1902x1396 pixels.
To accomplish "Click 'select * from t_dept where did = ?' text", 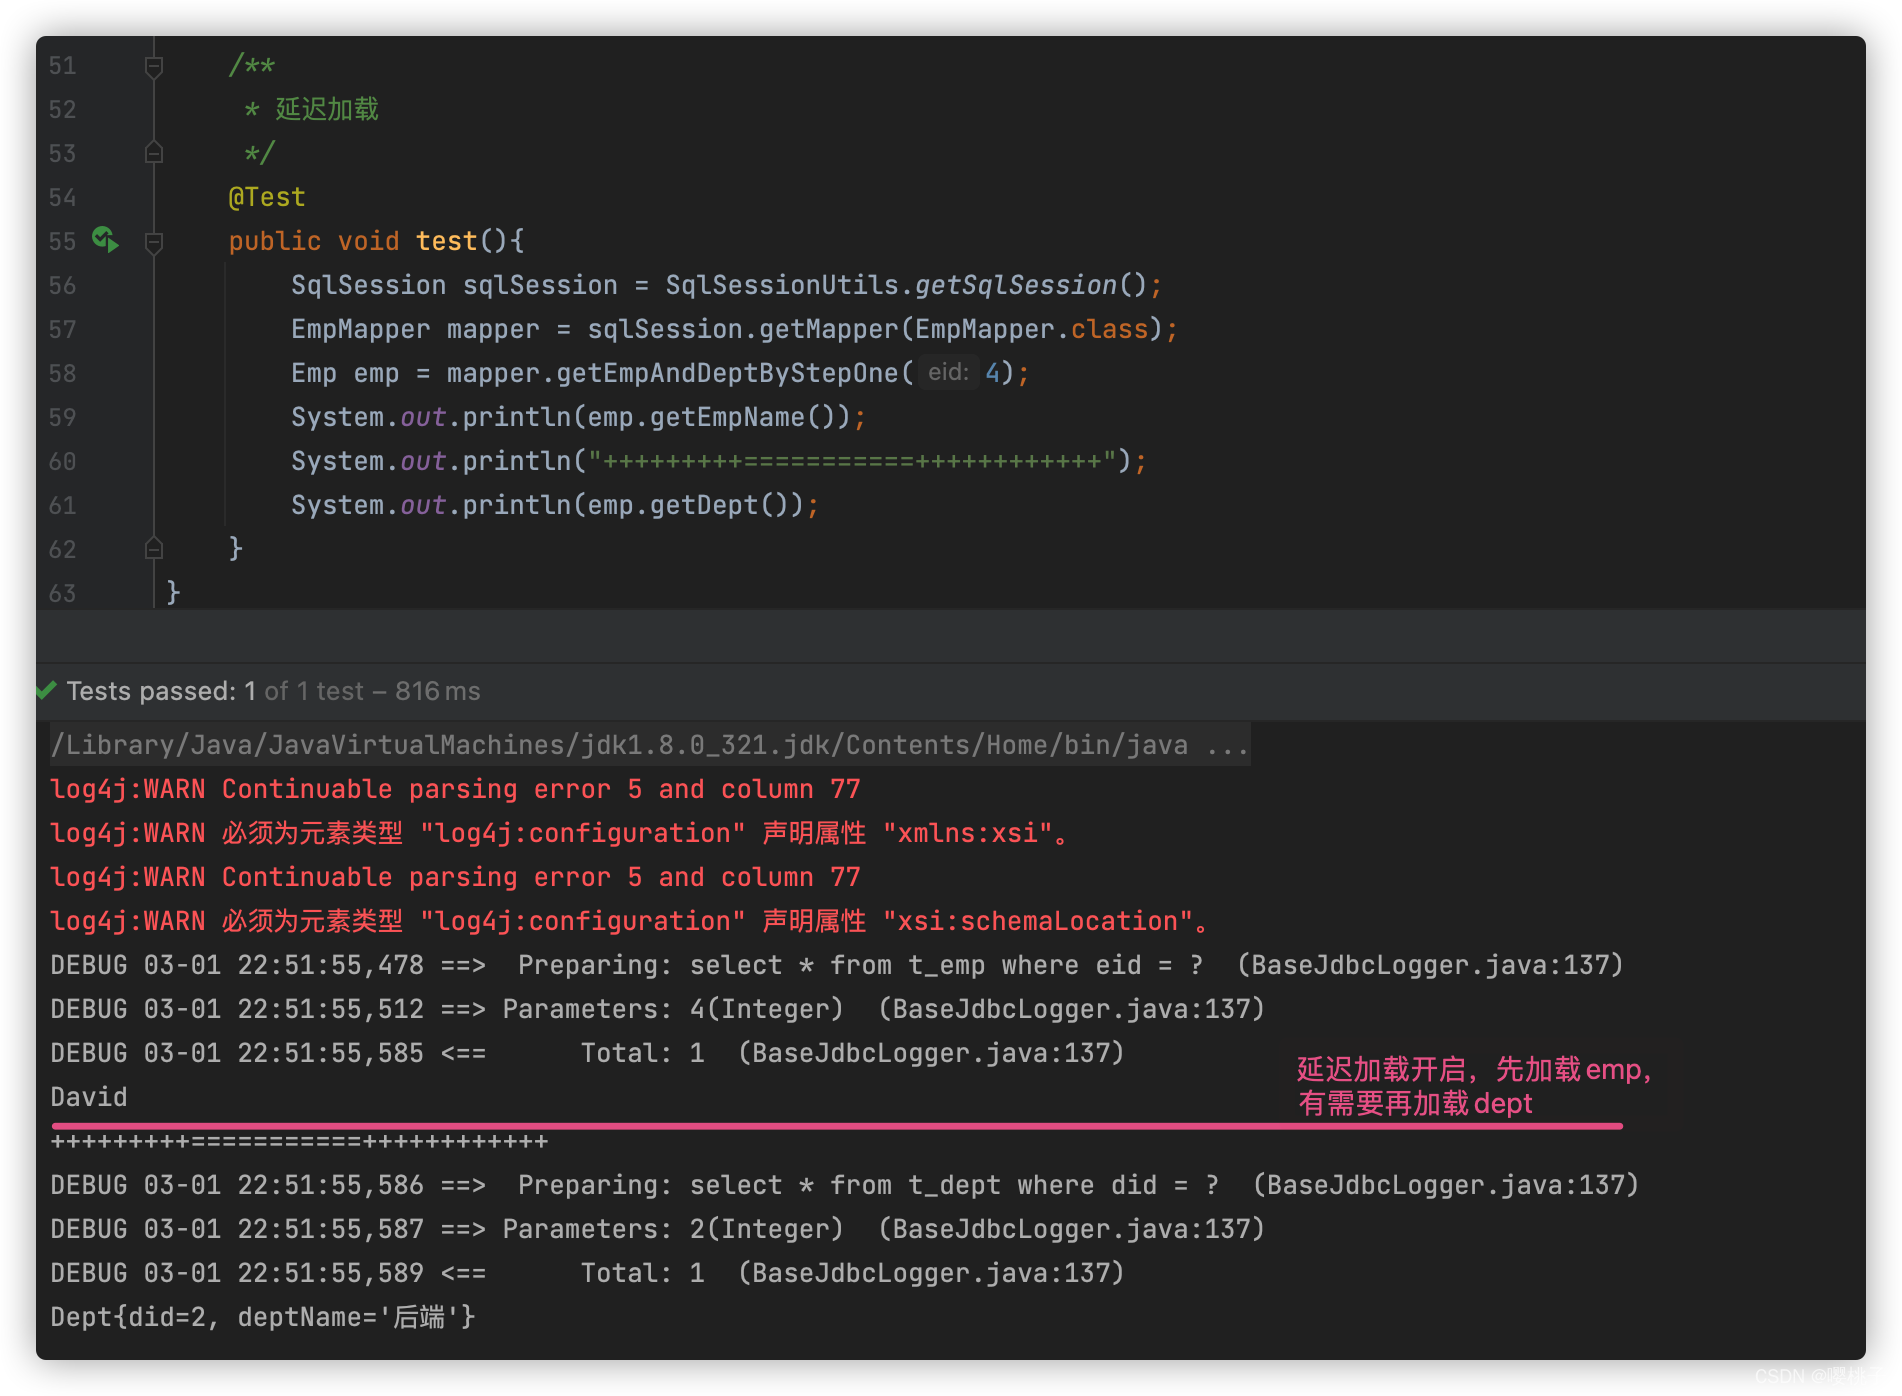I will coord(954,1185).
